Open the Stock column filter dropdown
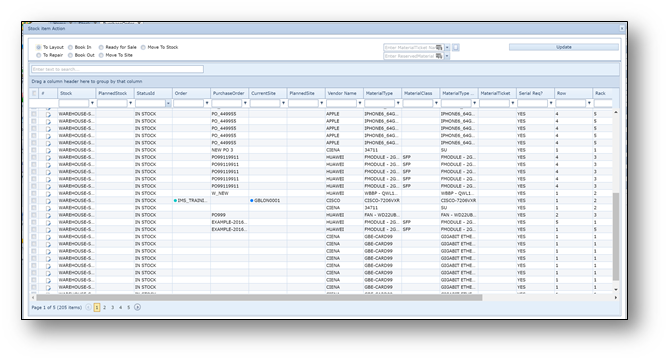This screenshot has height=362, width=670. pyautogui.click(x=92, y=103)
